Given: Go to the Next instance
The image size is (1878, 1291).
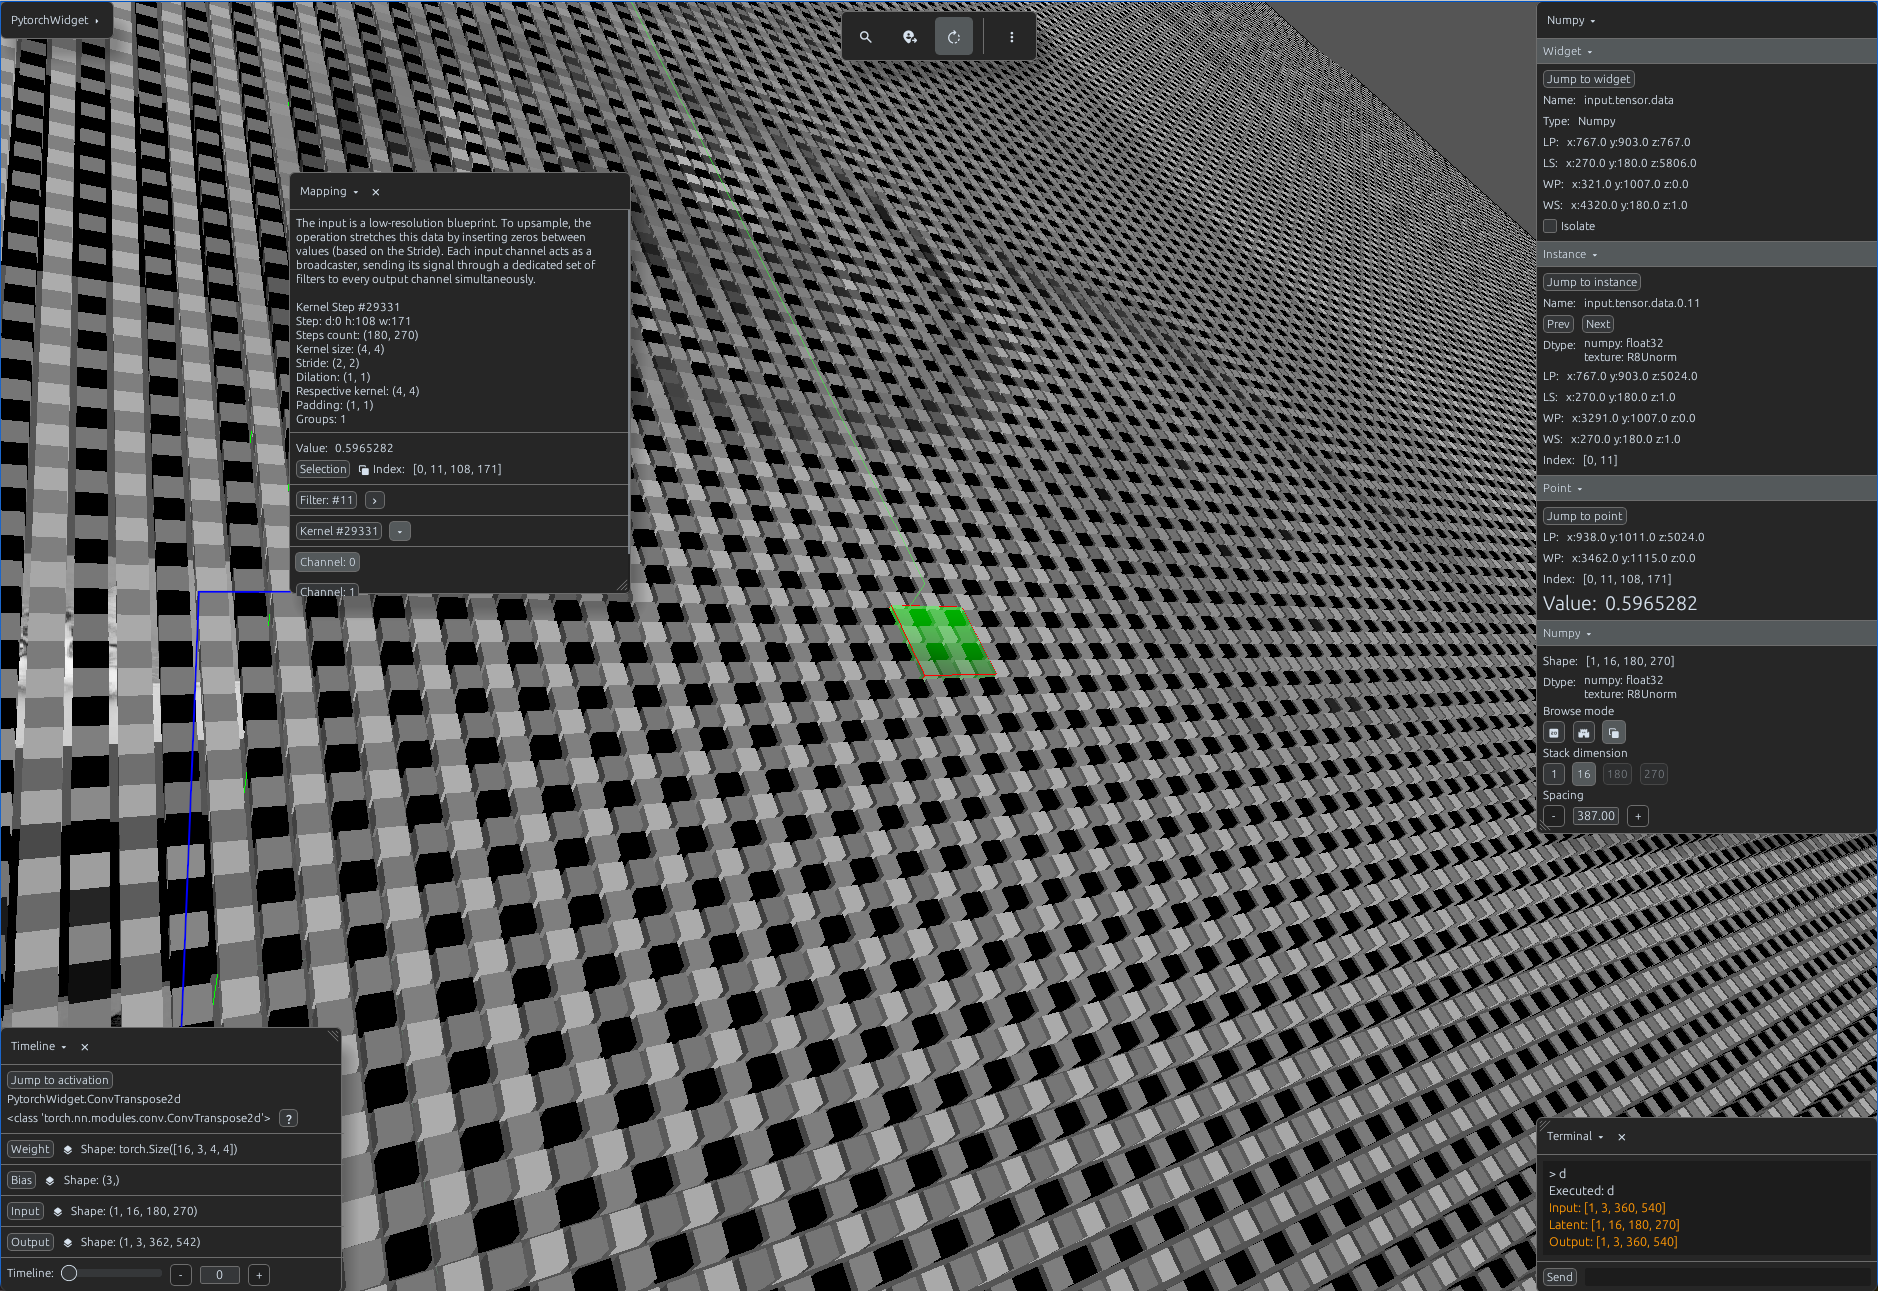Looking at the screenshot, I should point(1598,324).
